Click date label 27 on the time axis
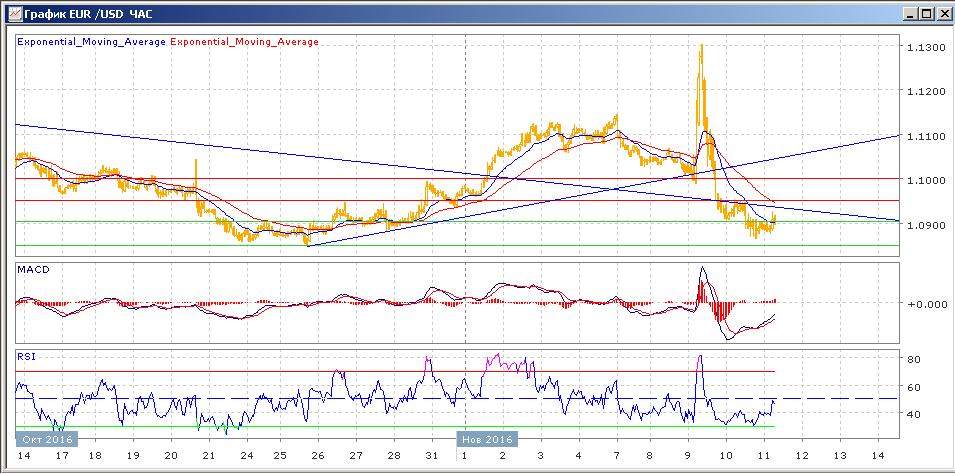The height and width of the screenshot is (474, 955). pos(356,456)
